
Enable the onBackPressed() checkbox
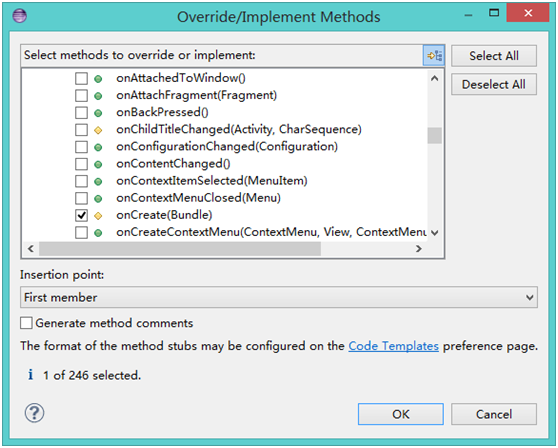pos(81,112)
